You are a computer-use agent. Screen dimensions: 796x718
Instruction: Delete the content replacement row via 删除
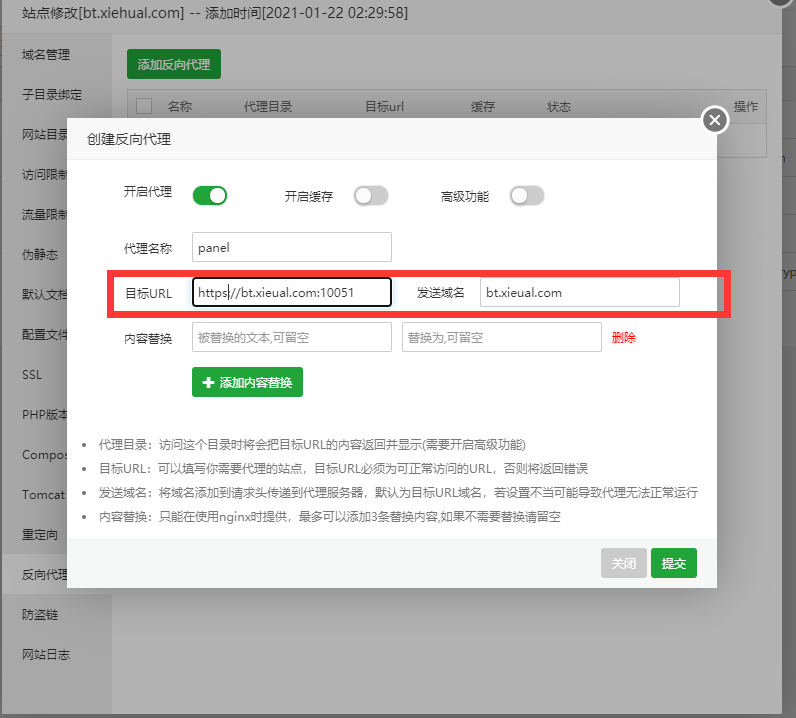[x=624, y=338]
